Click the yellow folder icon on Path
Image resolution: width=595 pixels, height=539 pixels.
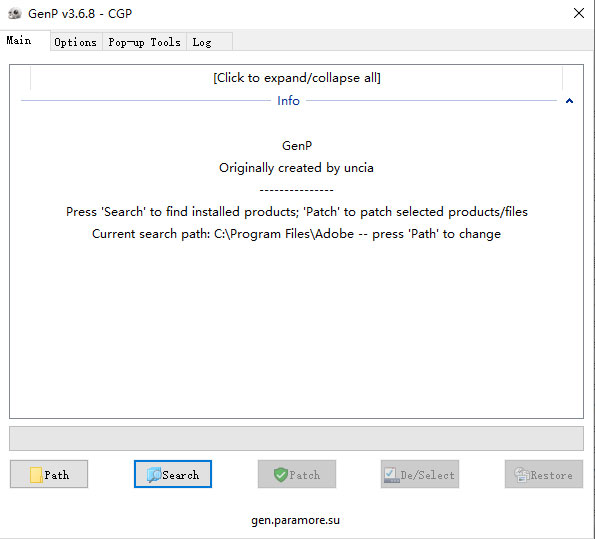tap(36, 475)
